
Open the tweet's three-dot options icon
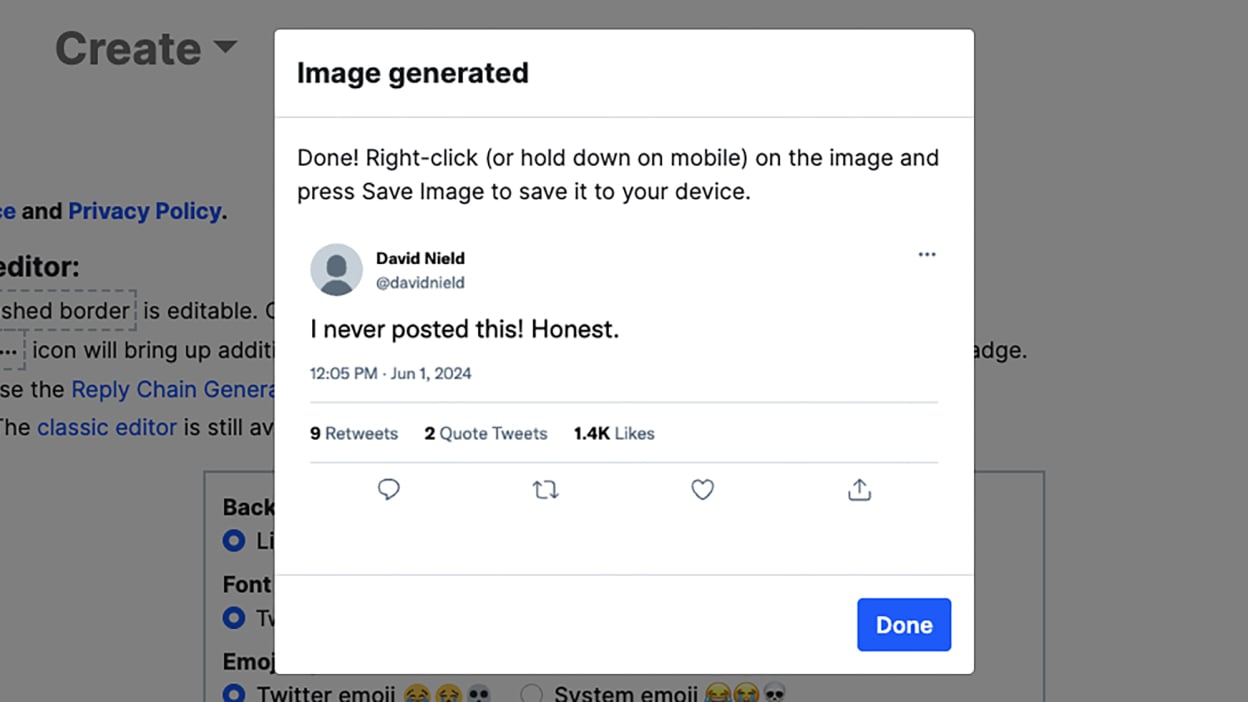click(926, 255)
